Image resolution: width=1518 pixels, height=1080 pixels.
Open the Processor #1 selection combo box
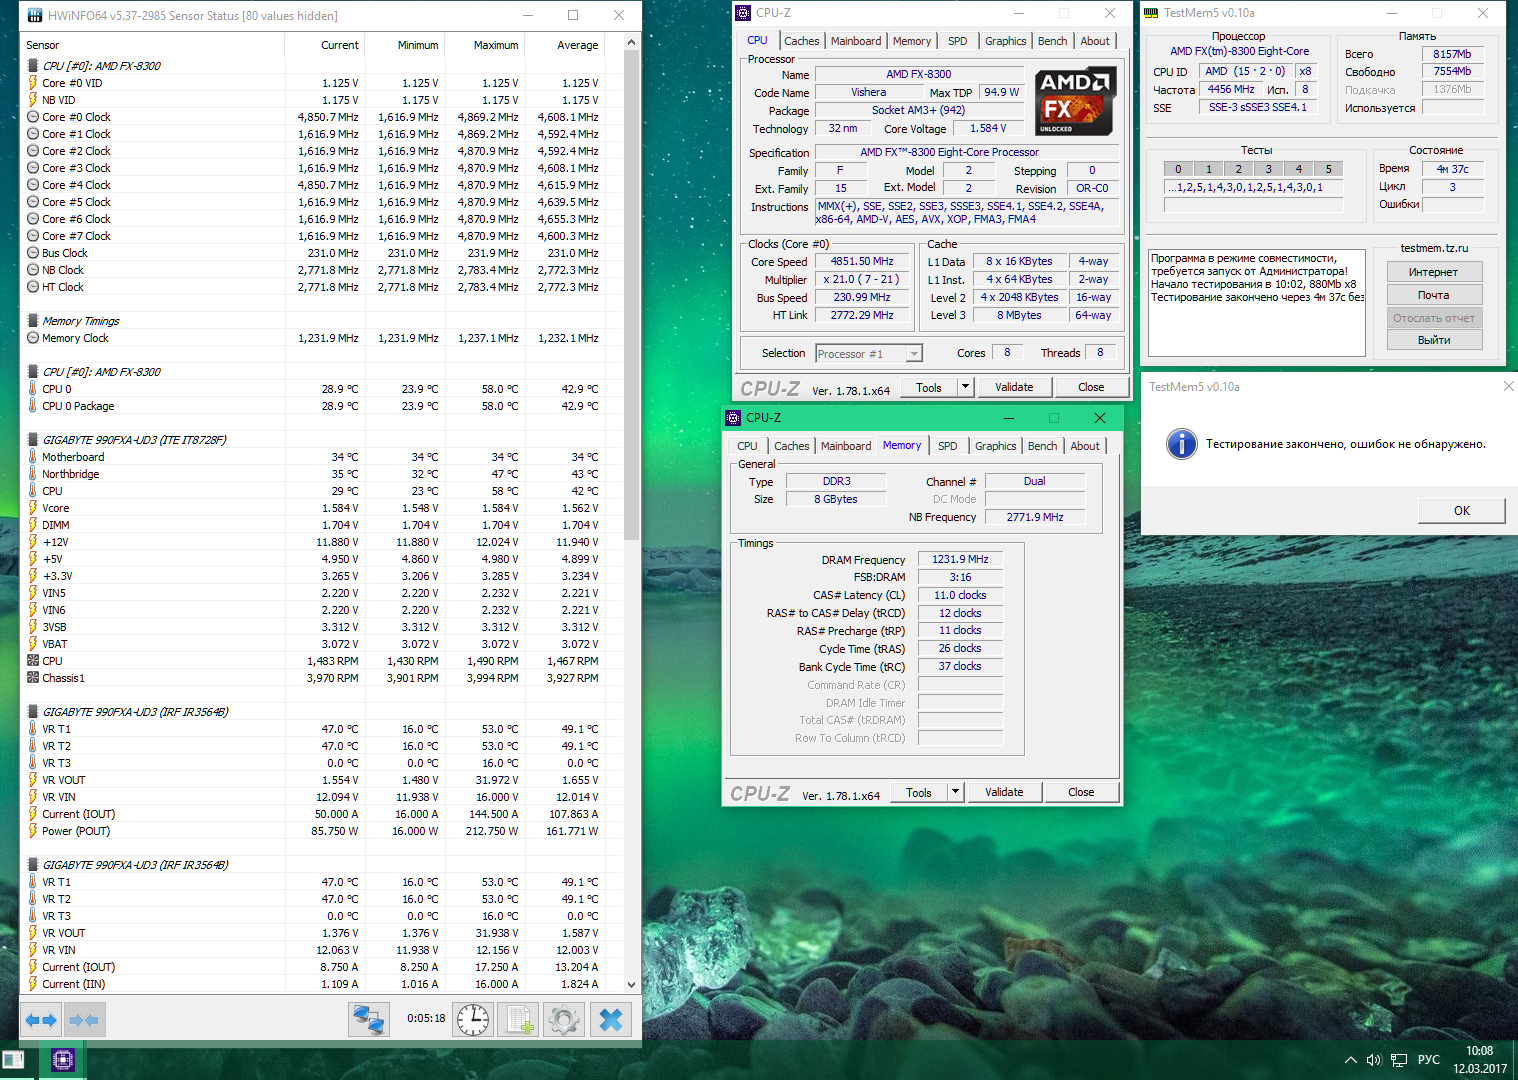click(868, 354)
